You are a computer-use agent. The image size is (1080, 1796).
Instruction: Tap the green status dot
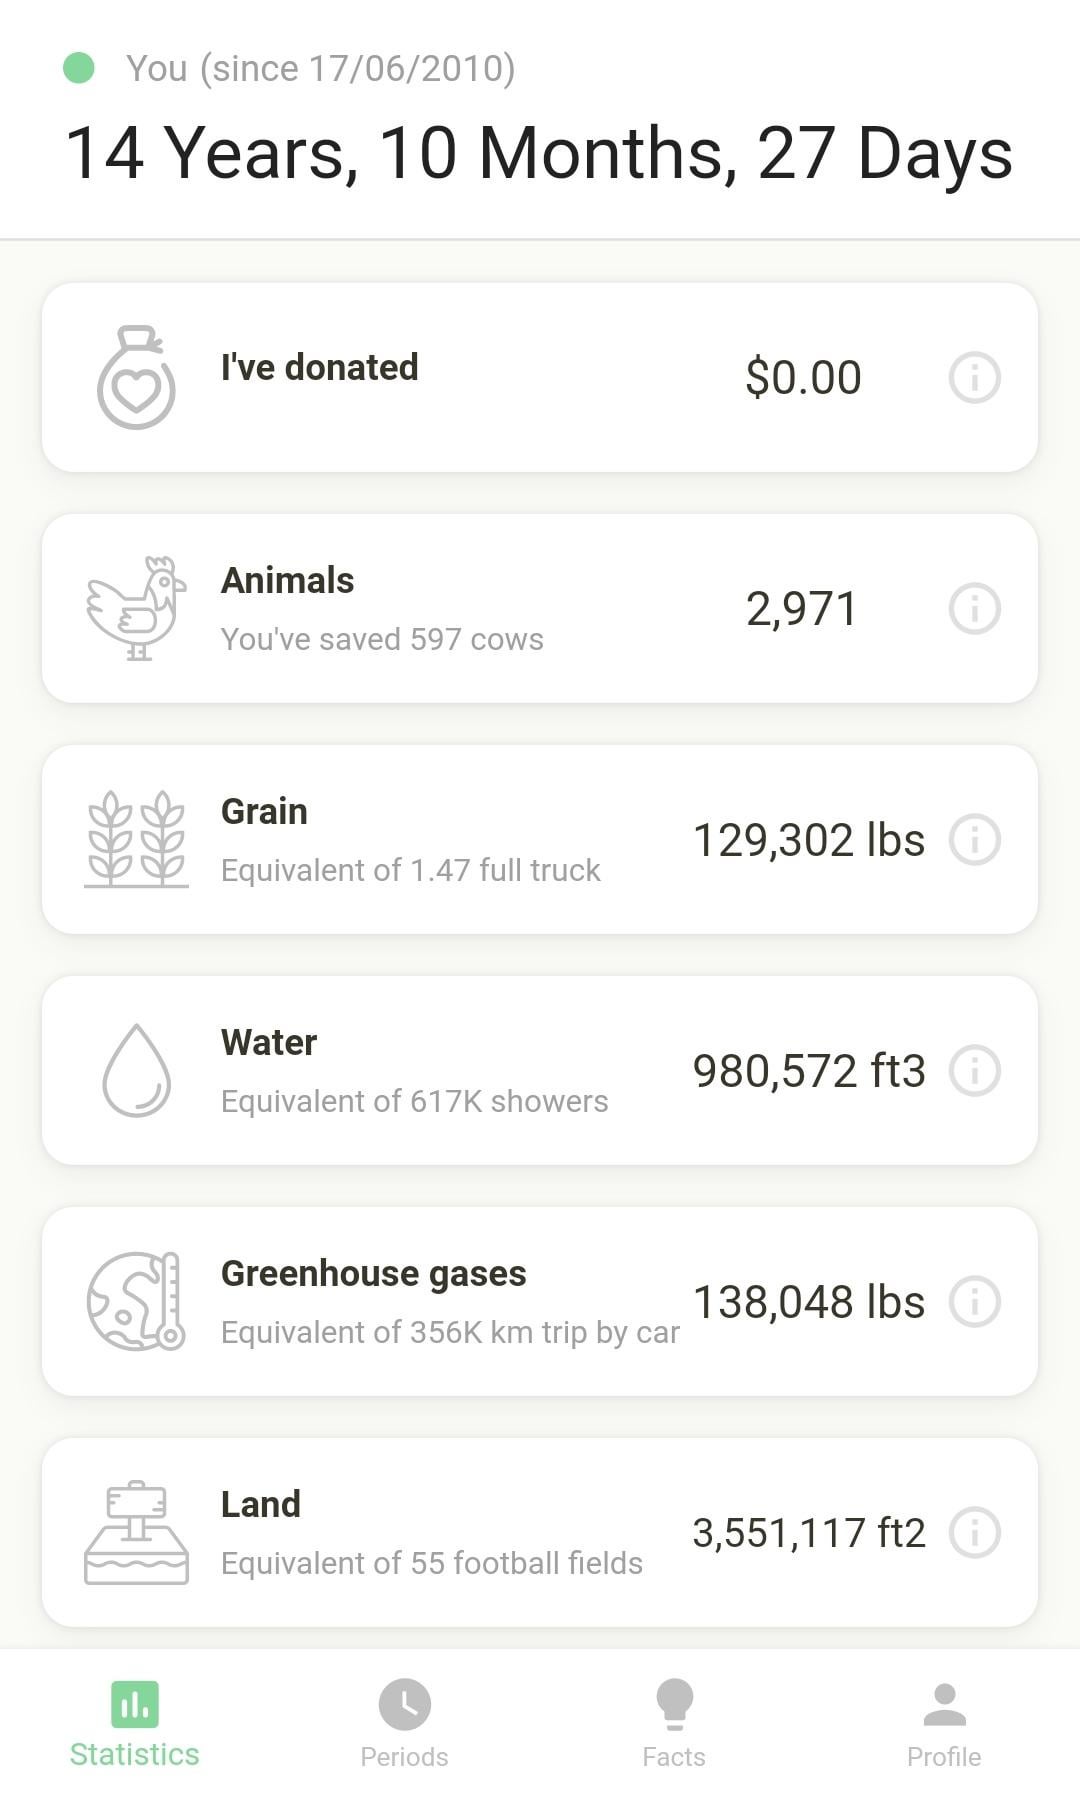79,68
